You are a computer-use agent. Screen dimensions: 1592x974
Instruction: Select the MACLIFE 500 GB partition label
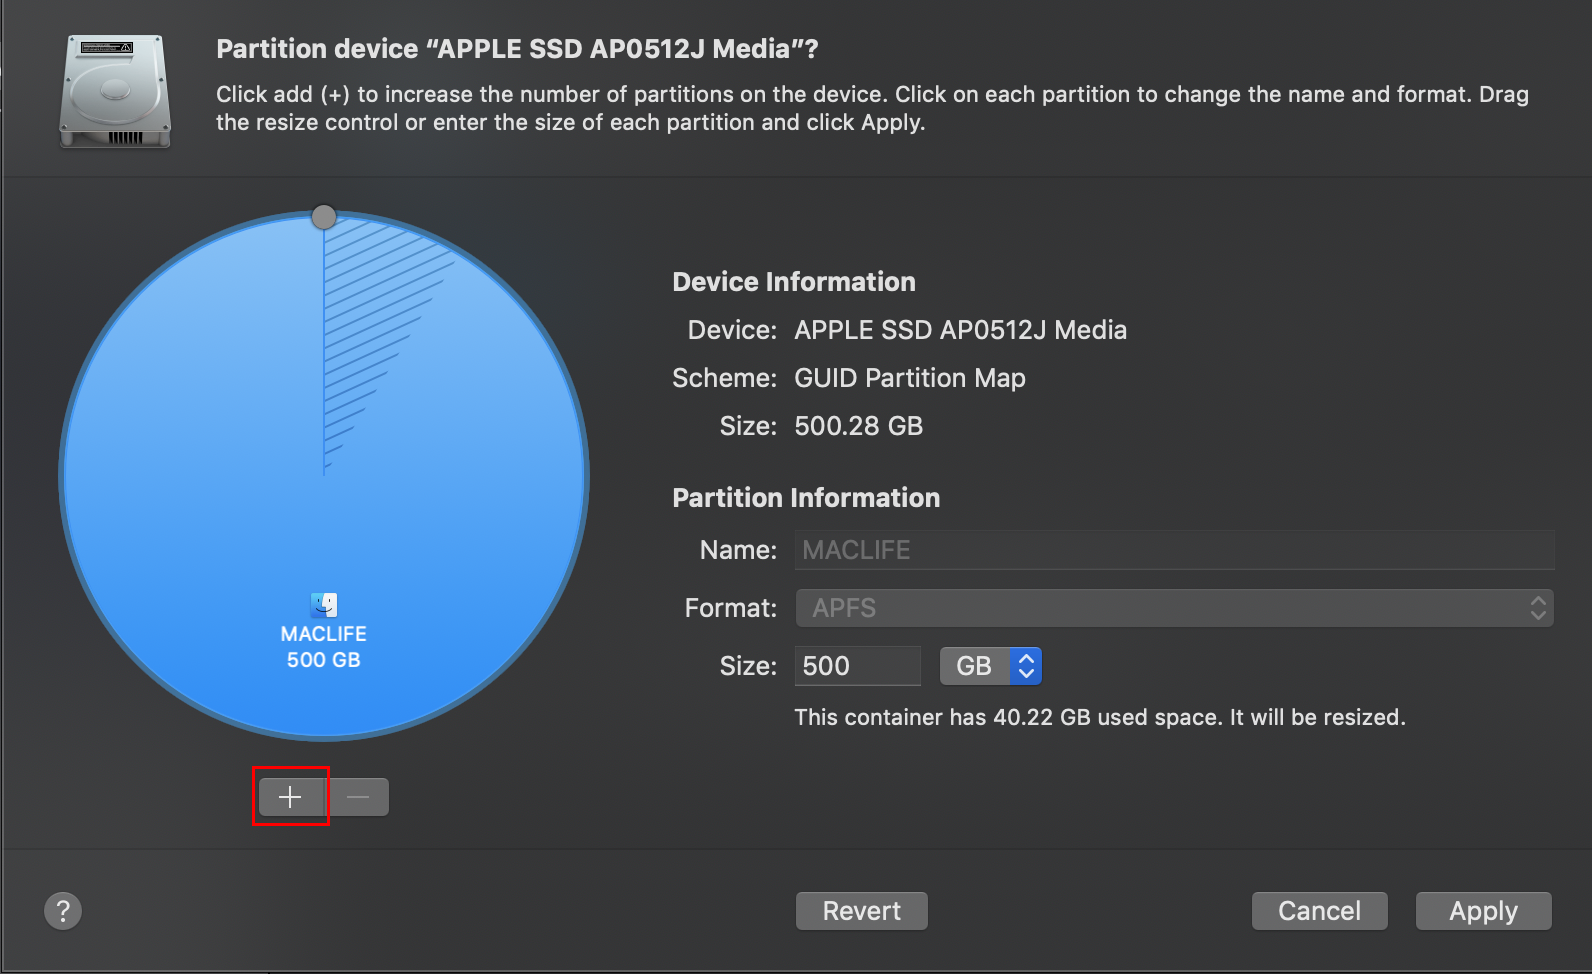pyautogui.click(x=324, y=647)
